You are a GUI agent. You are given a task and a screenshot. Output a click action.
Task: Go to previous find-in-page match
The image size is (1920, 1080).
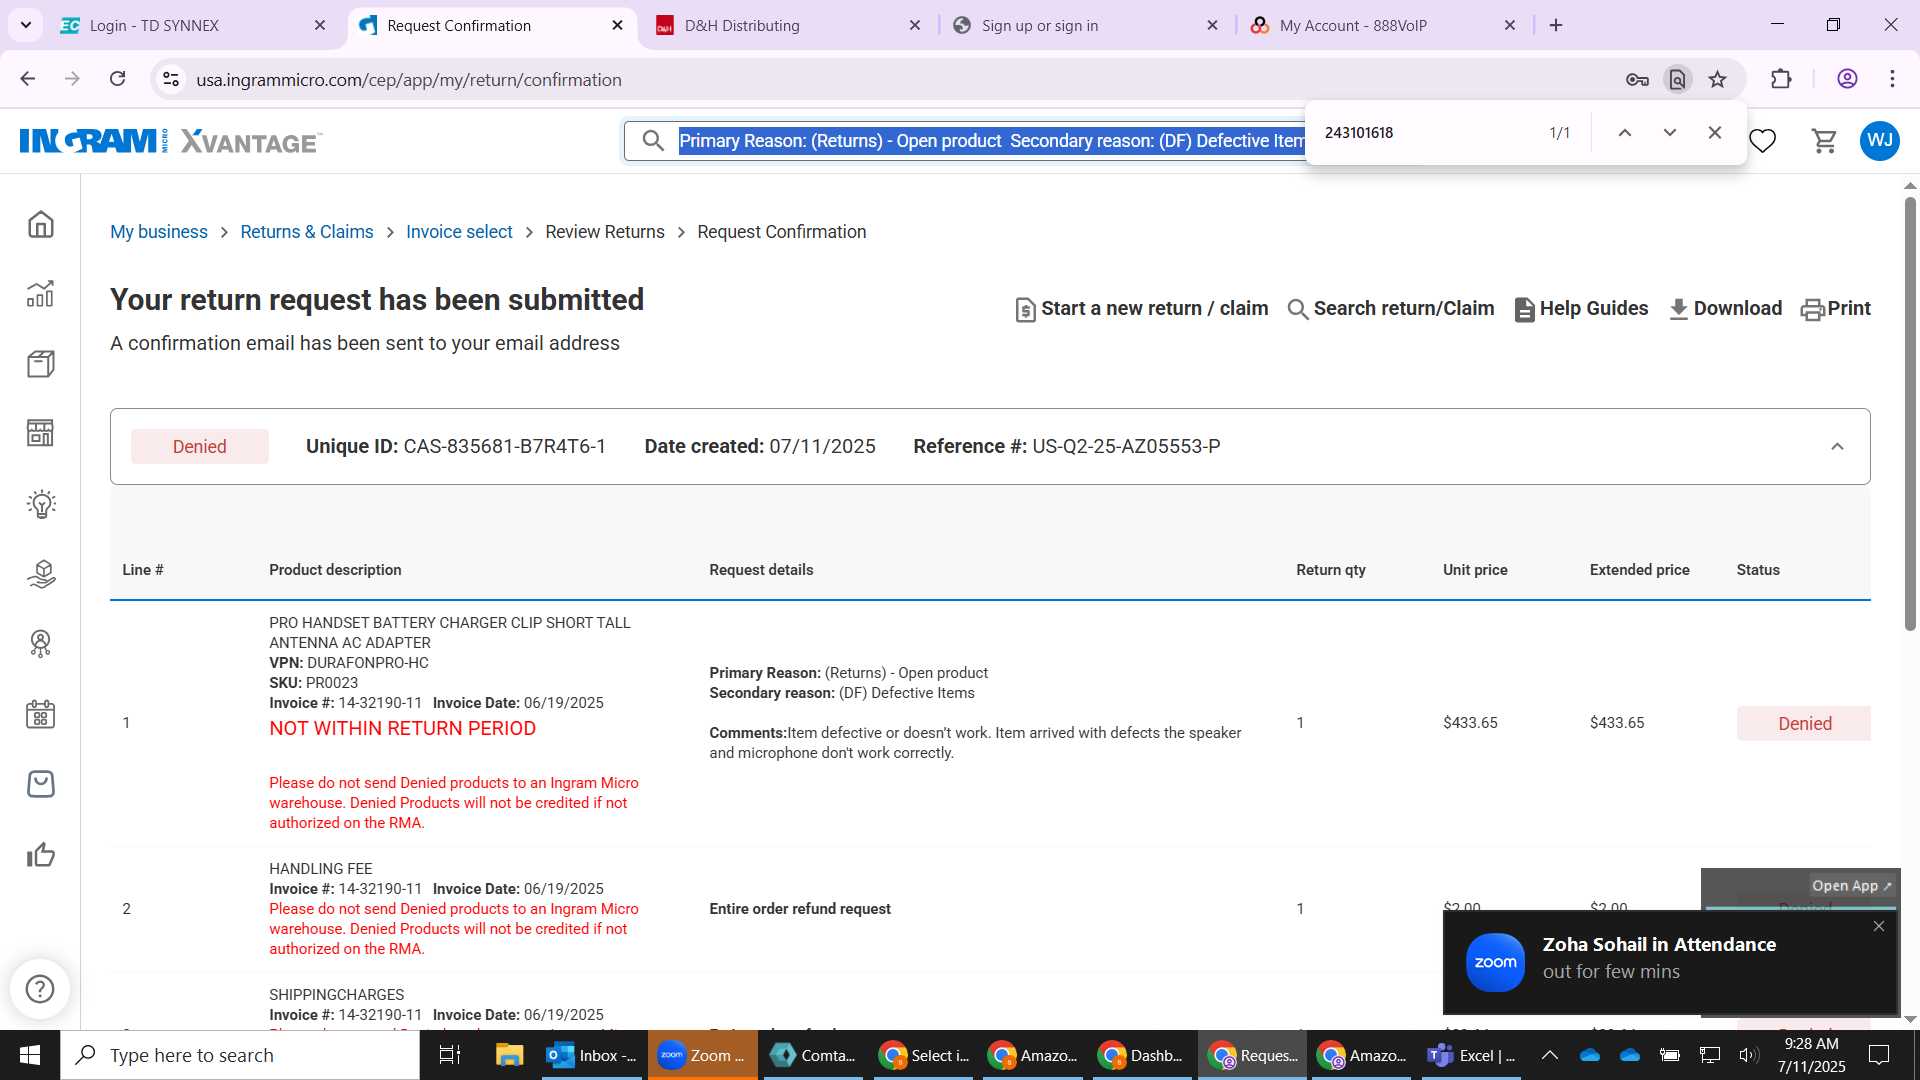pyautogui.click(x=1625, y=133)
